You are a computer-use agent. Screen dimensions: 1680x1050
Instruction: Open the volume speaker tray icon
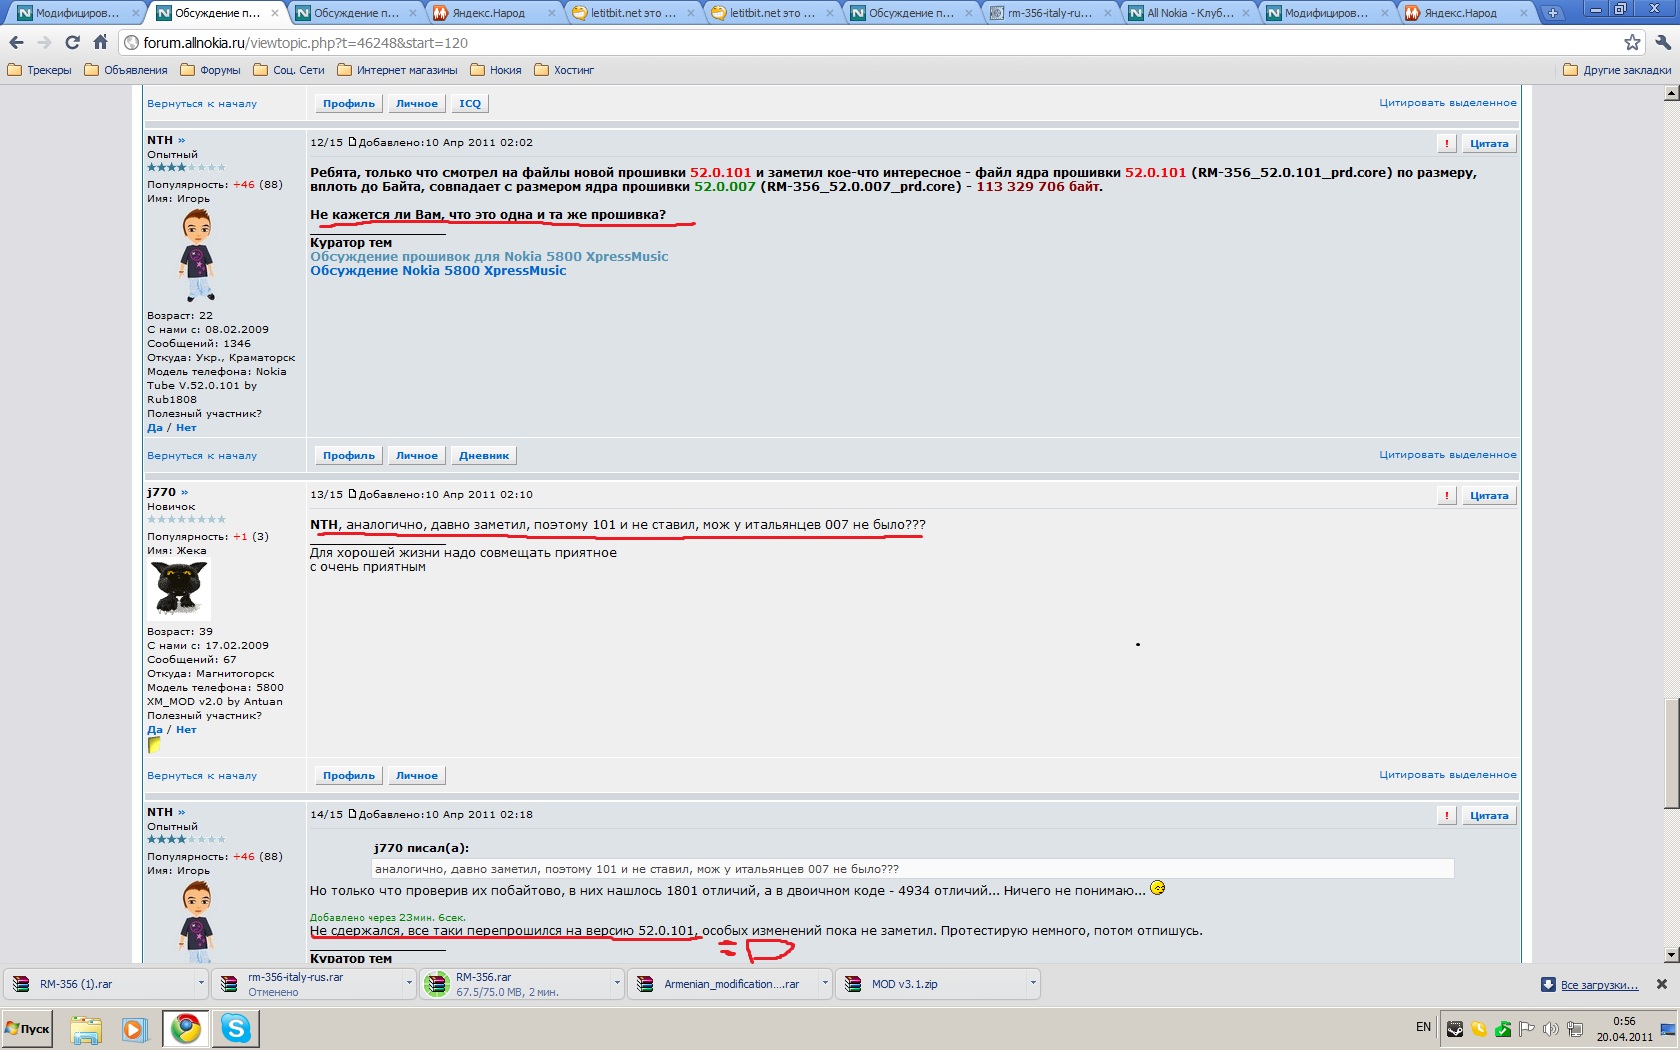pyautogui.click(x=1551, y=1028)
